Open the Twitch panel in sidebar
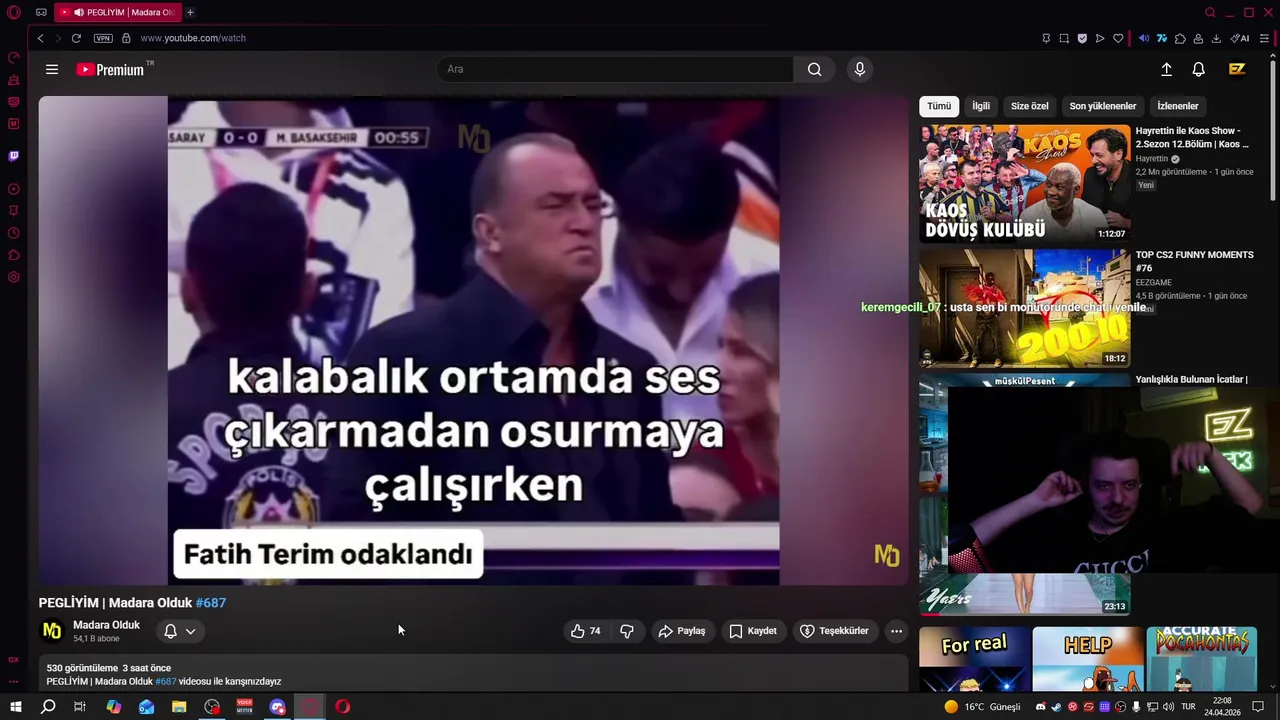Viewport: 1280px width, 720px height. [14, 156]
